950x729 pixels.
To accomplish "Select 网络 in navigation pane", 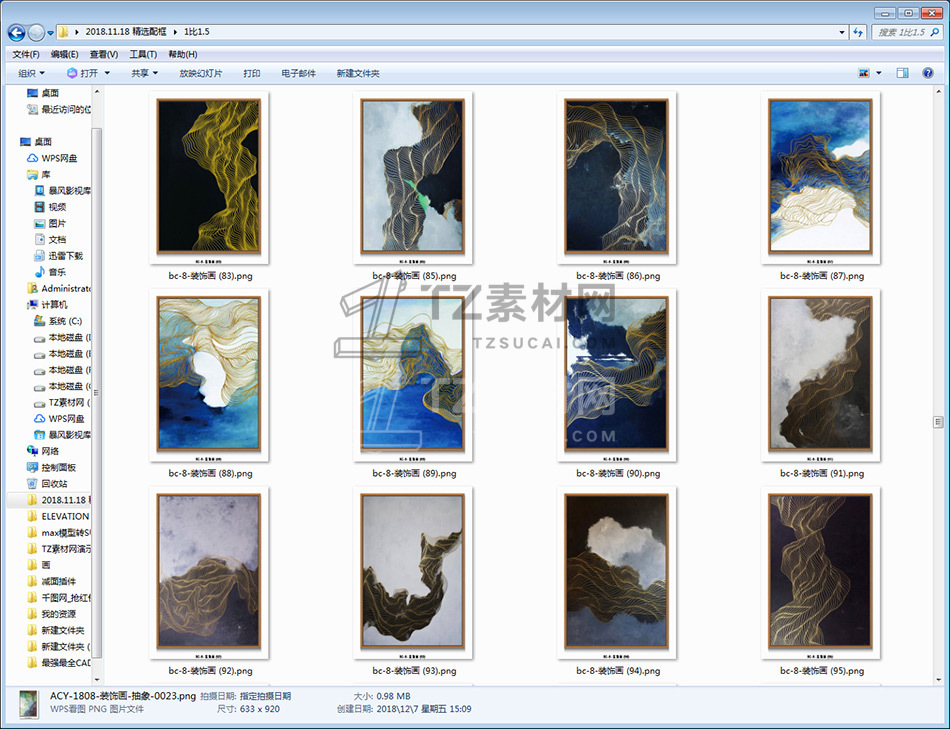I will [43, 451].
